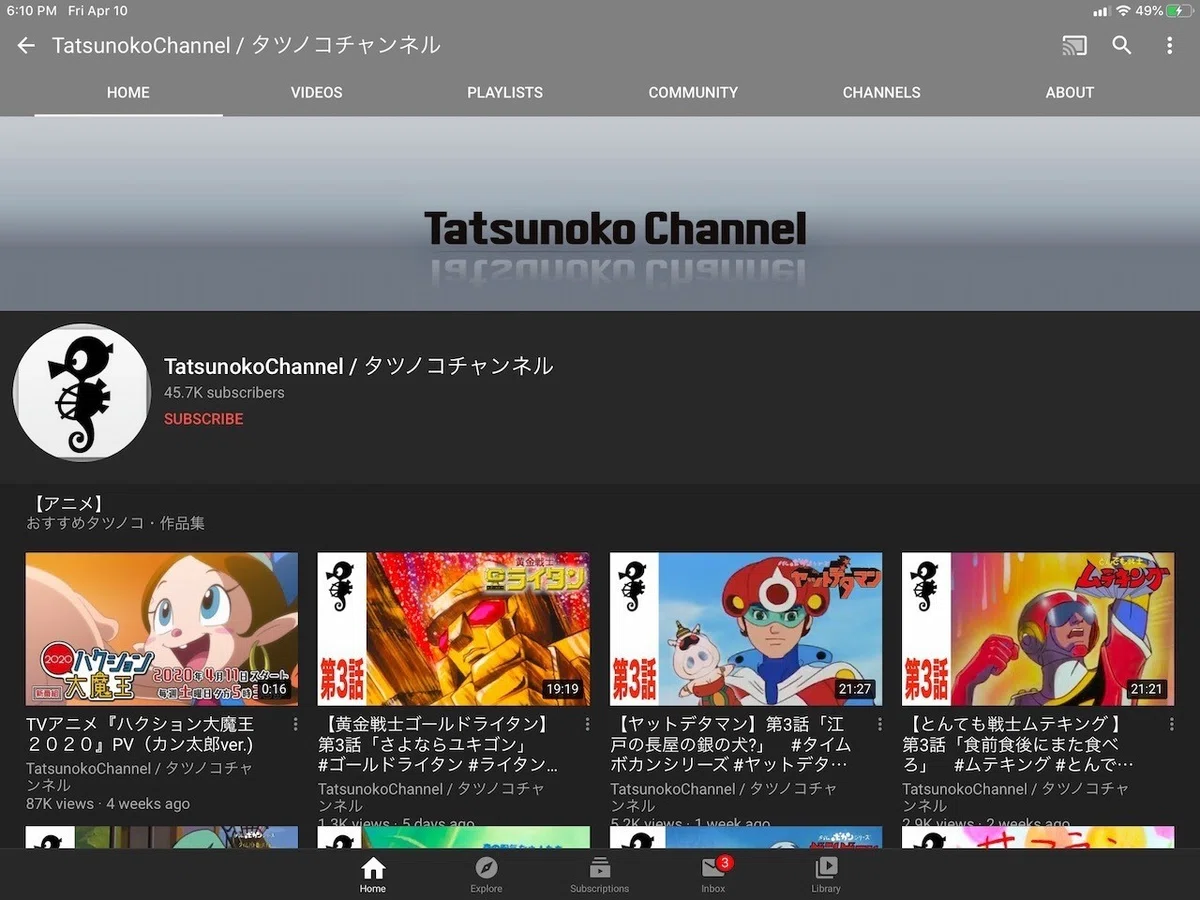Open Explore in bottom navigation
The height and width of the screenshot is (900, 1200).
click(x=486, y=875)
